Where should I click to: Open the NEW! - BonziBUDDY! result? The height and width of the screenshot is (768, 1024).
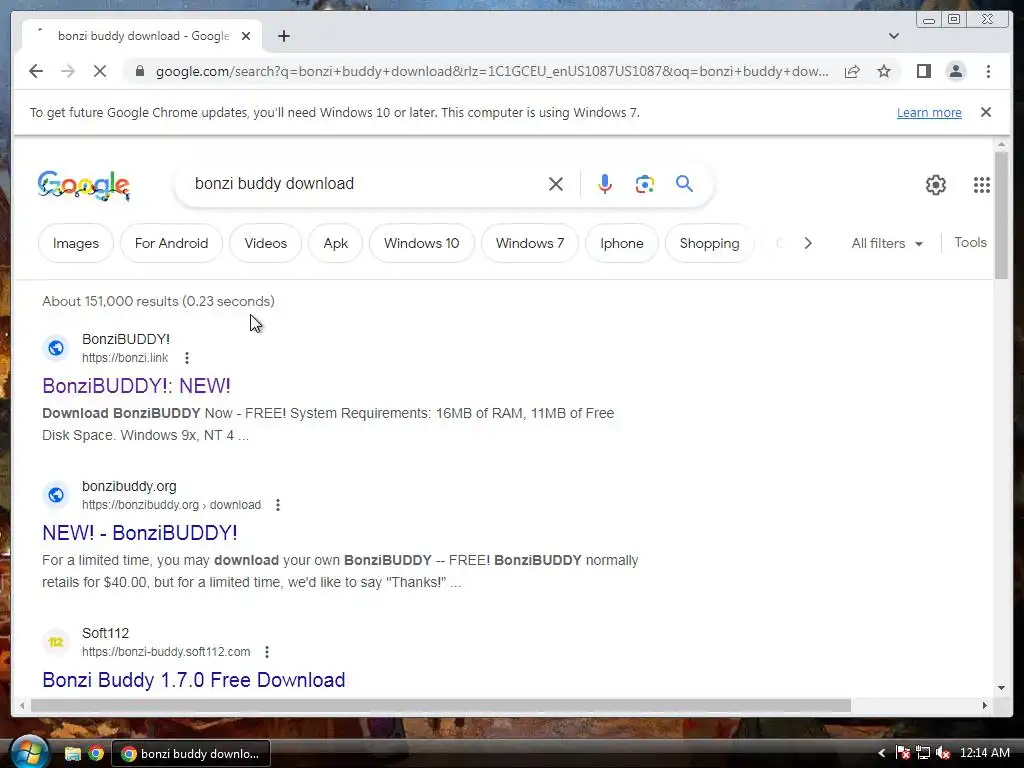140,532
